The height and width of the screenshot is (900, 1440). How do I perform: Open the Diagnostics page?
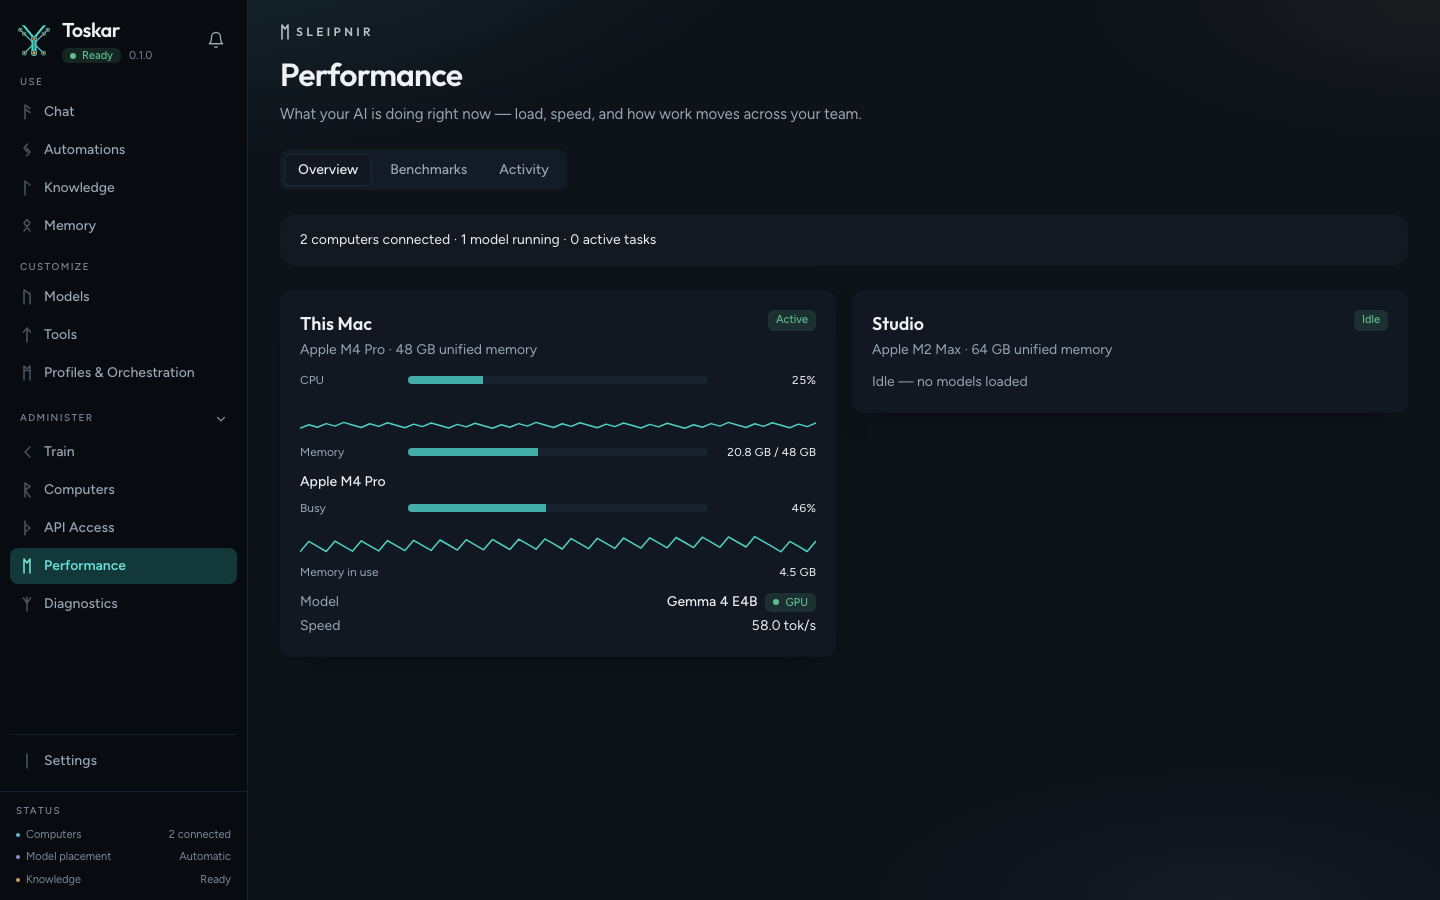coord(123,604)
